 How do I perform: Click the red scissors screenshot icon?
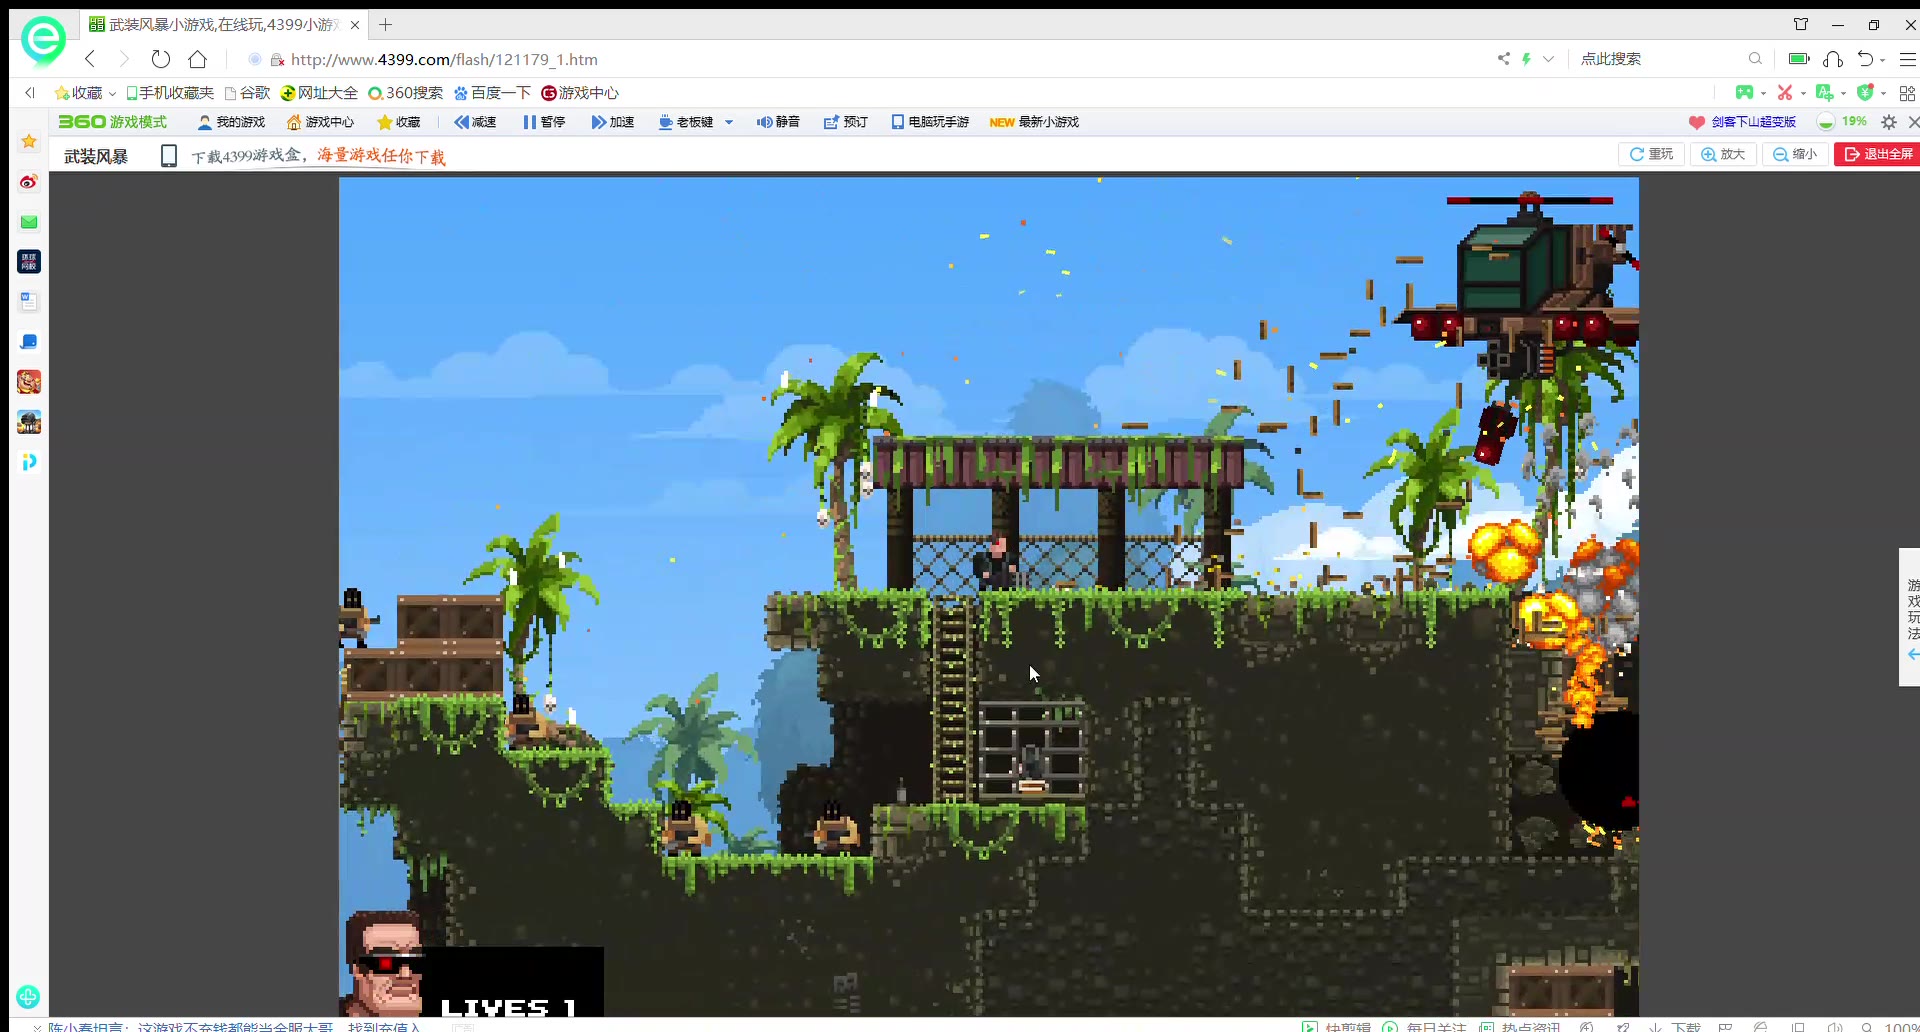(x=1784, y=92)
